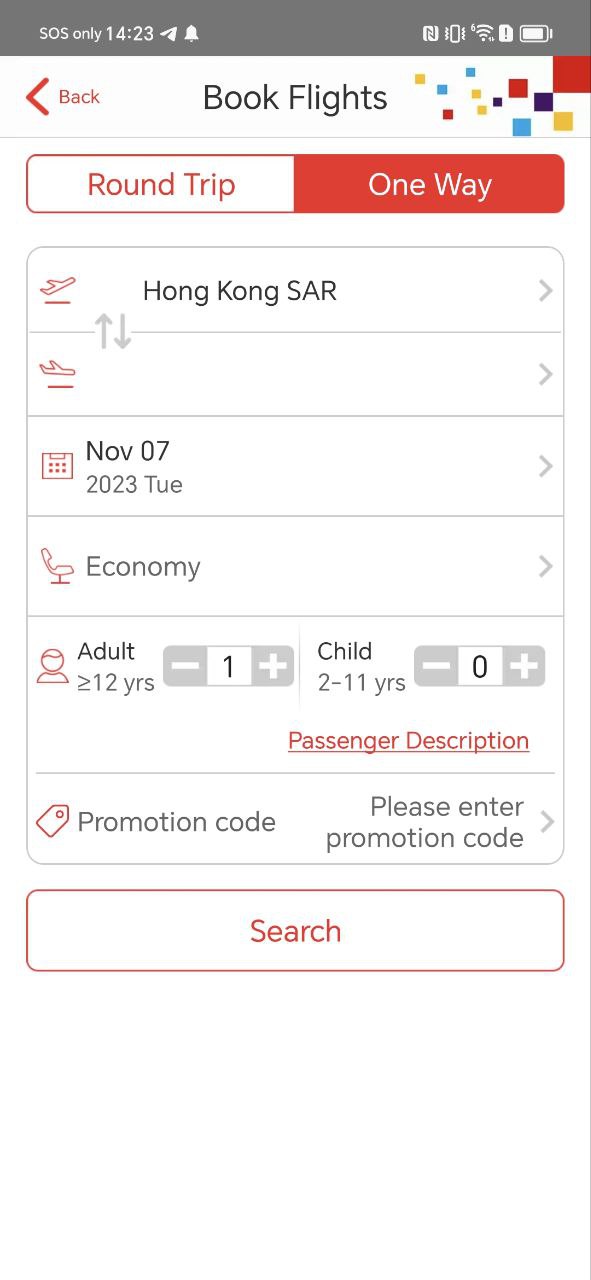Increase child count with plus button
This screenshot has height=1280, width=591.
pyautogui.click(x=524, y=666)
